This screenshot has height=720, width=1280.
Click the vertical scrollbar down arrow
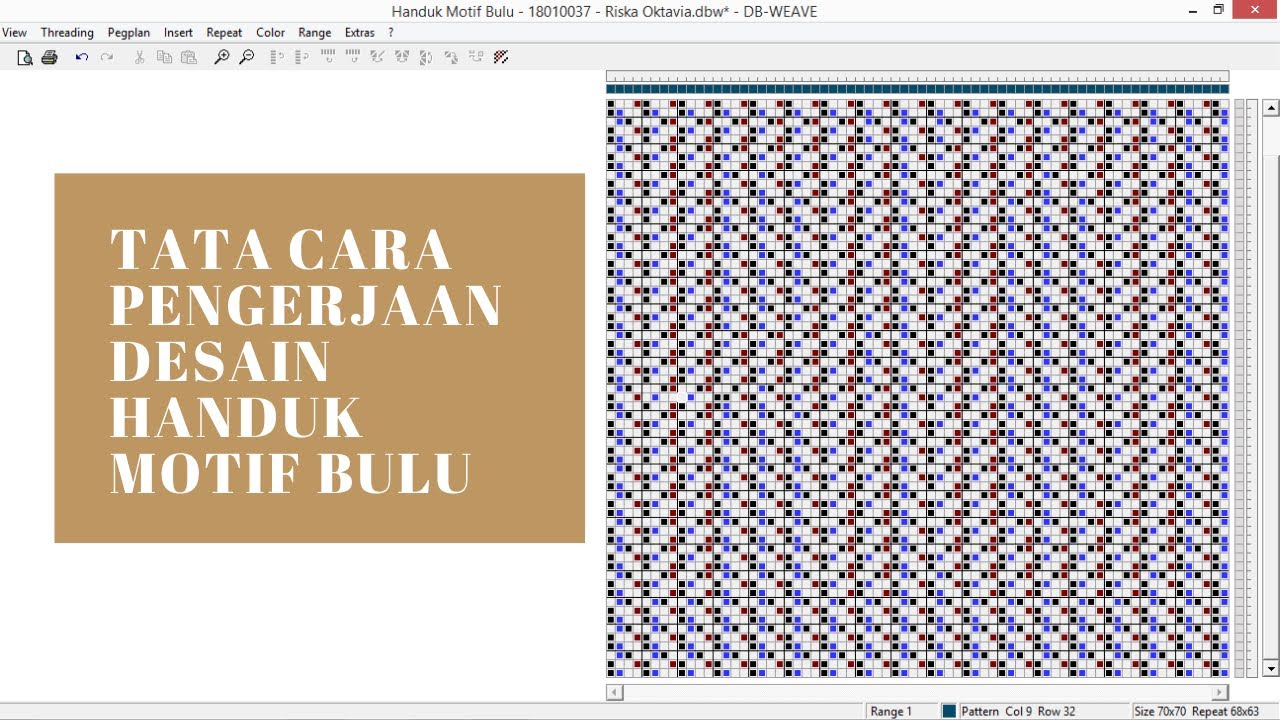[x=1271, y=668]
